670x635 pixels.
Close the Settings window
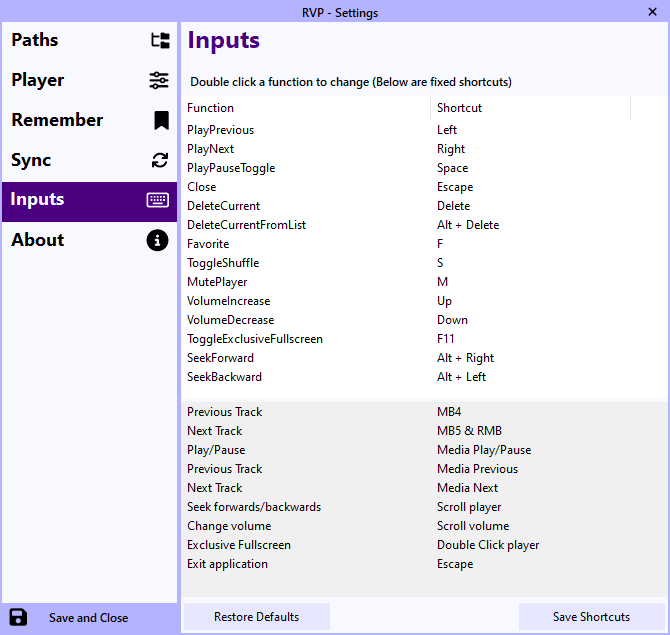click(652, 11)
